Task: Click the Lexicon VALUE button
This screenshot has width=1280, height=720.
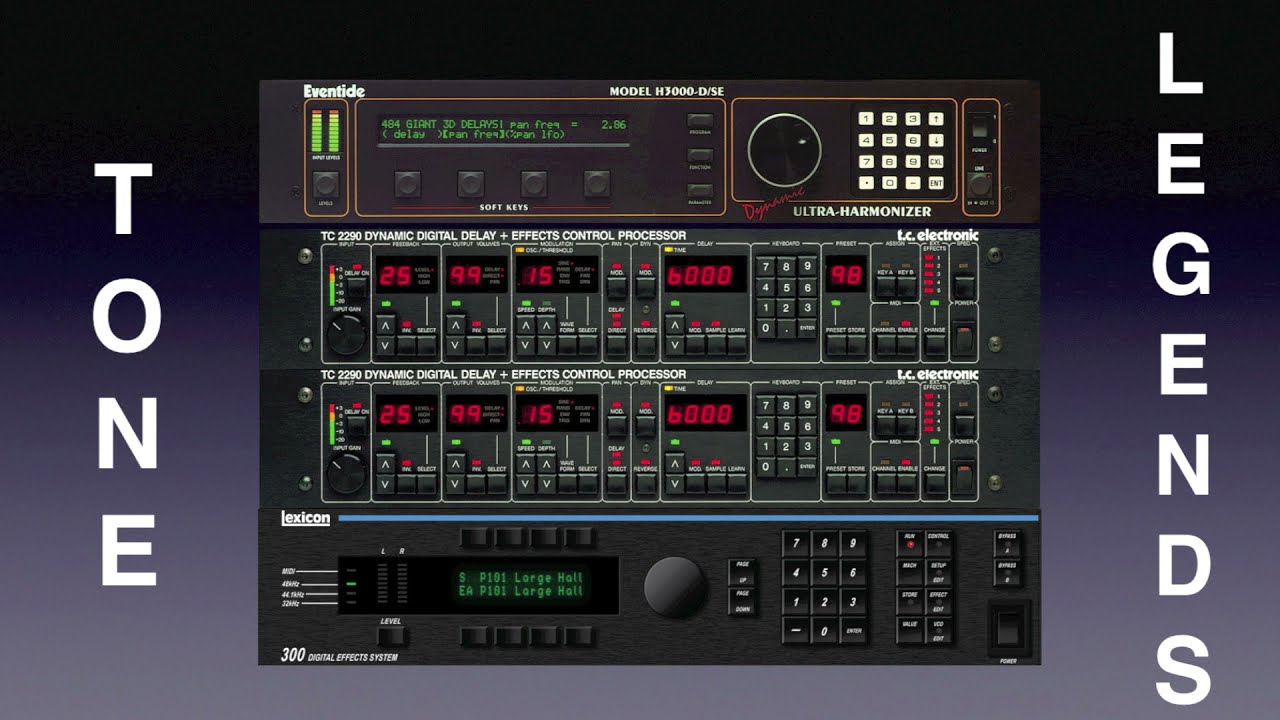Action: point(910,630)
